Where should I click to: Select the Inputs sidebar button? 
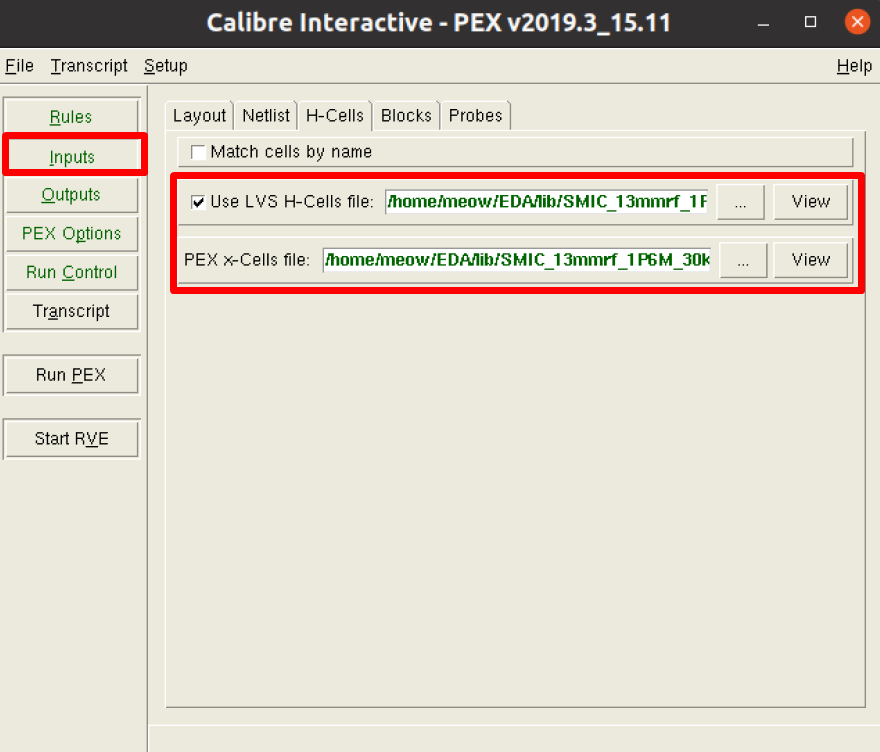pos(72,157)
